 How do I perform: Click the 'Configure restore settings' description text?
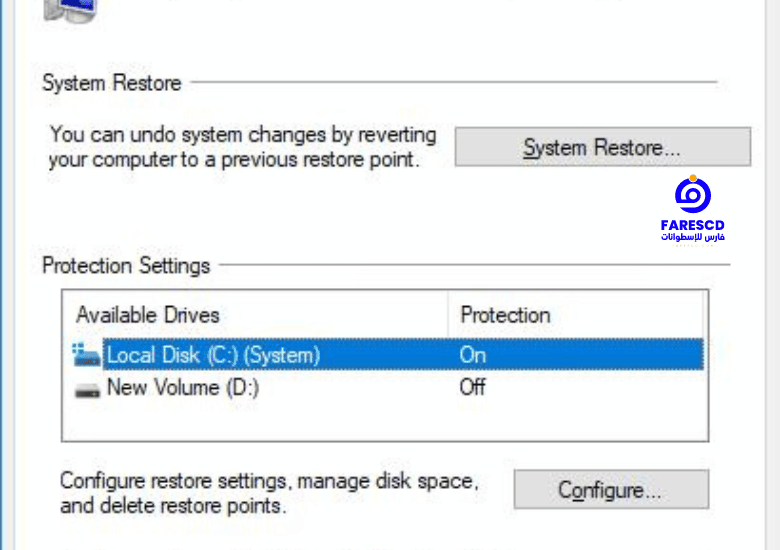pos(269,493)
